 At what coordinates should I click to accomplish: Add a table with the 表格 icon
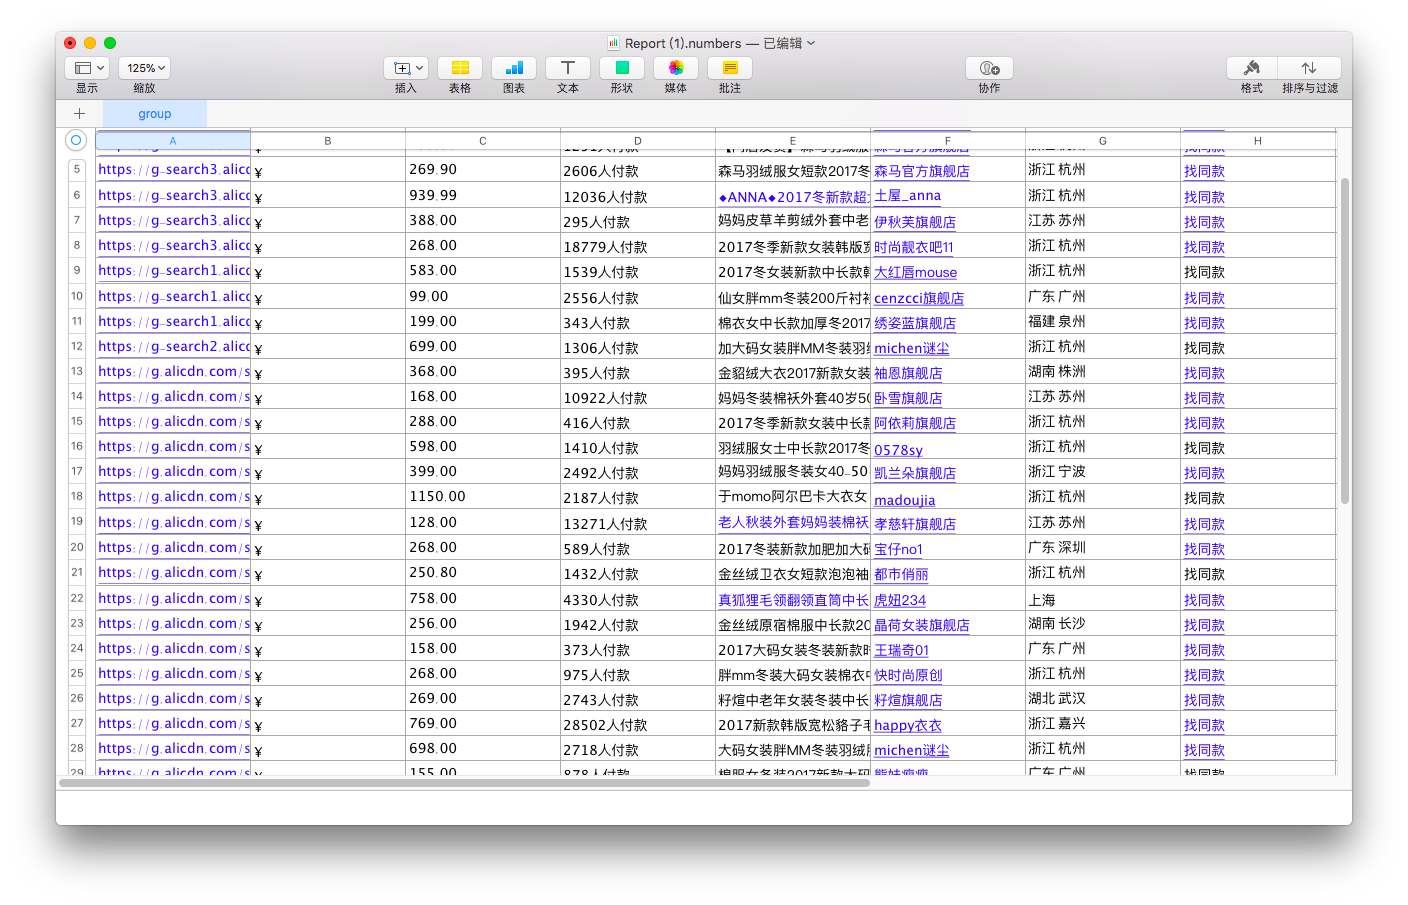[x=460, y=68]
